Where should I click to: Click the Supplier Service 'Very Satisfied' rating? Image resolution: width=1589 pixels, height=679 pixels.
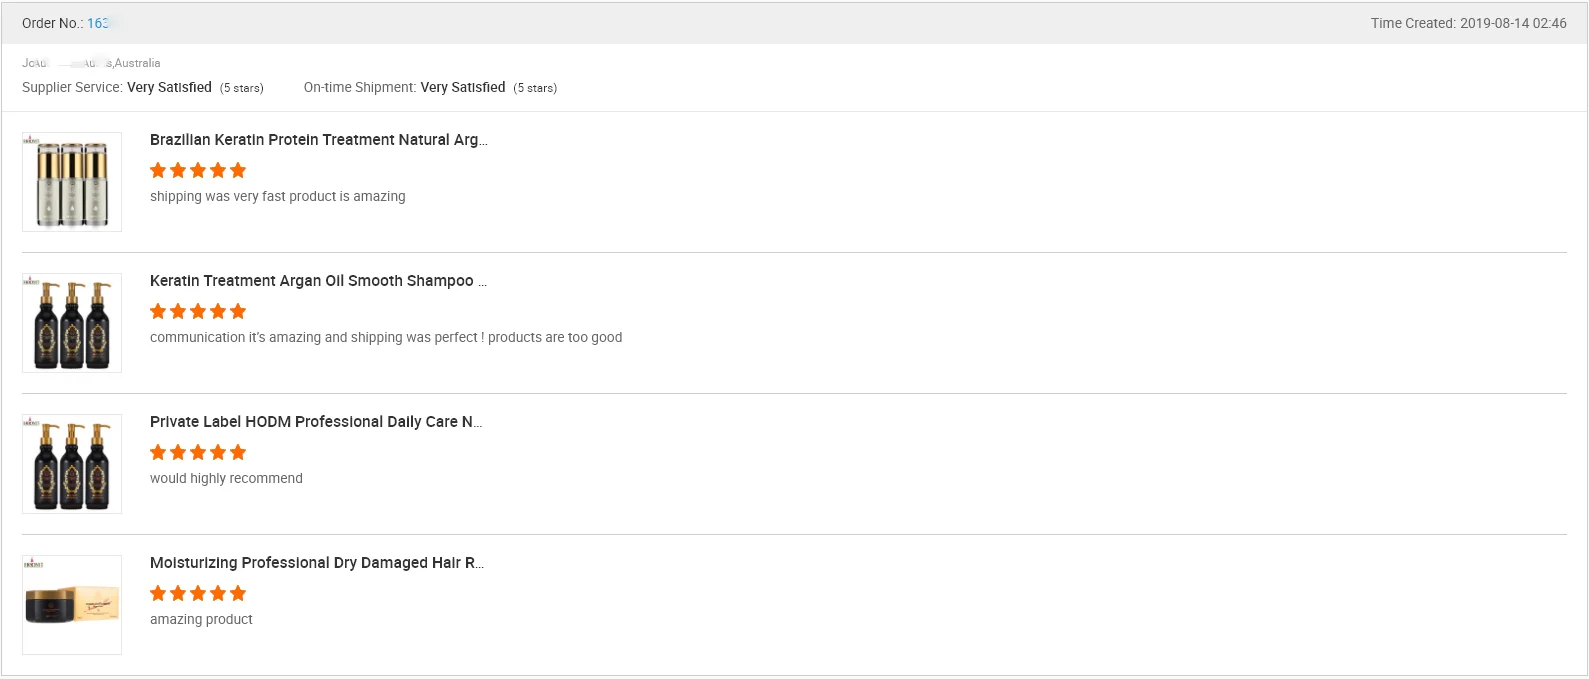coord(169,87)
